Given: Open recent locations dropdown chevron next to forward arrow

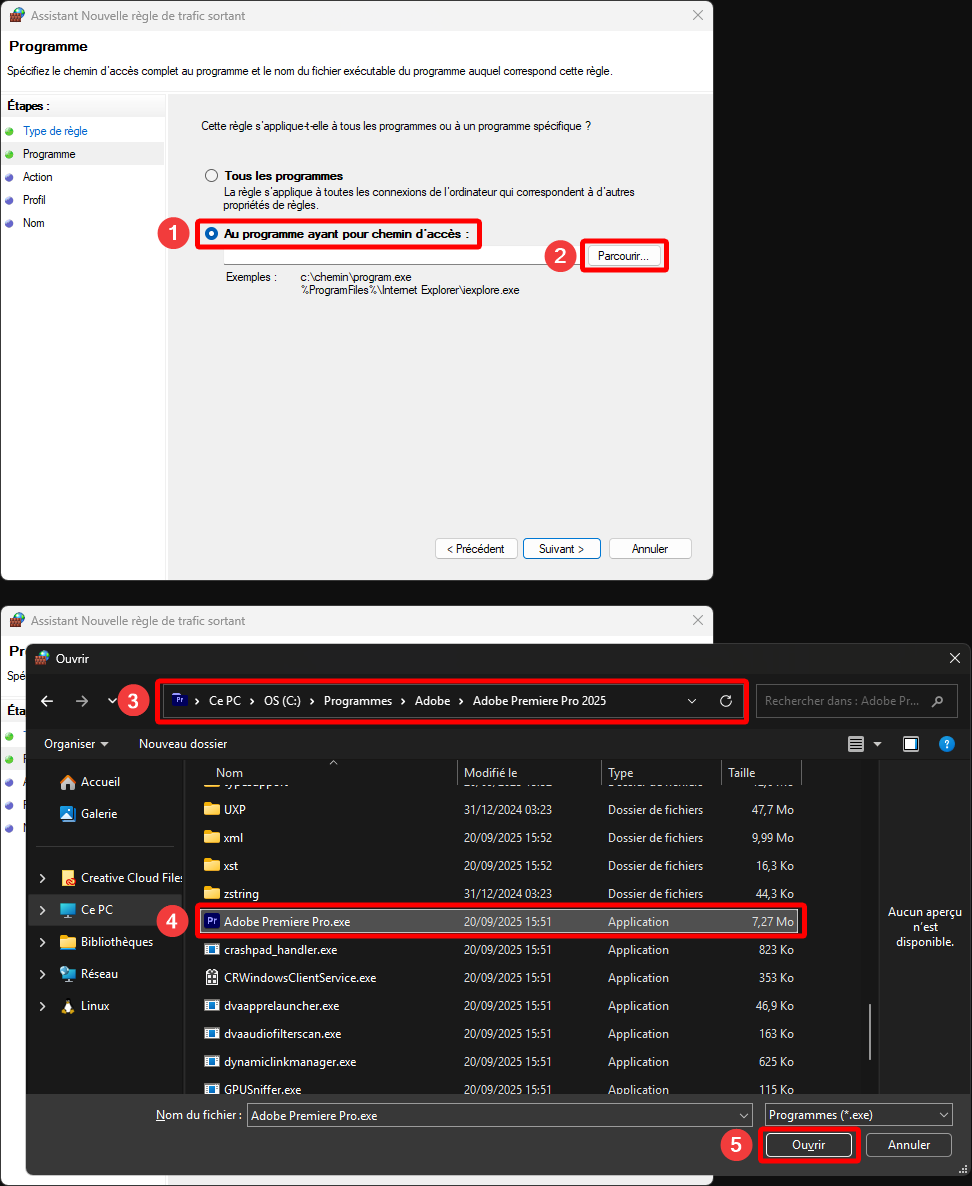Looking at the screenshot, I should tap(112, 701).
